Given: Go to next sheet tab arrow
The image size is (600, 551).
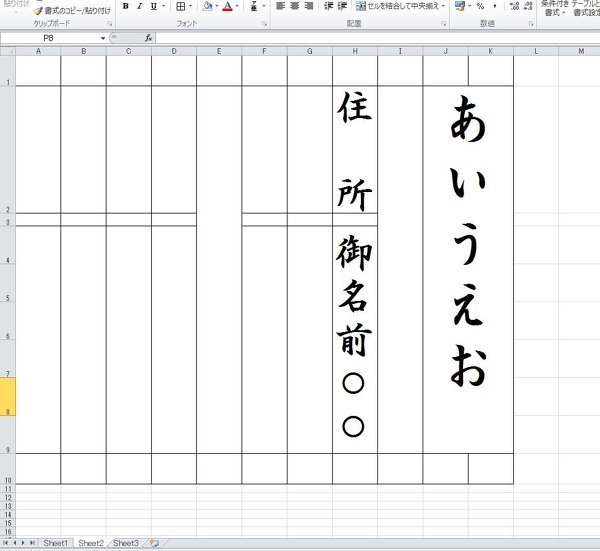Looking at the screenshot, I should [23, 543].
